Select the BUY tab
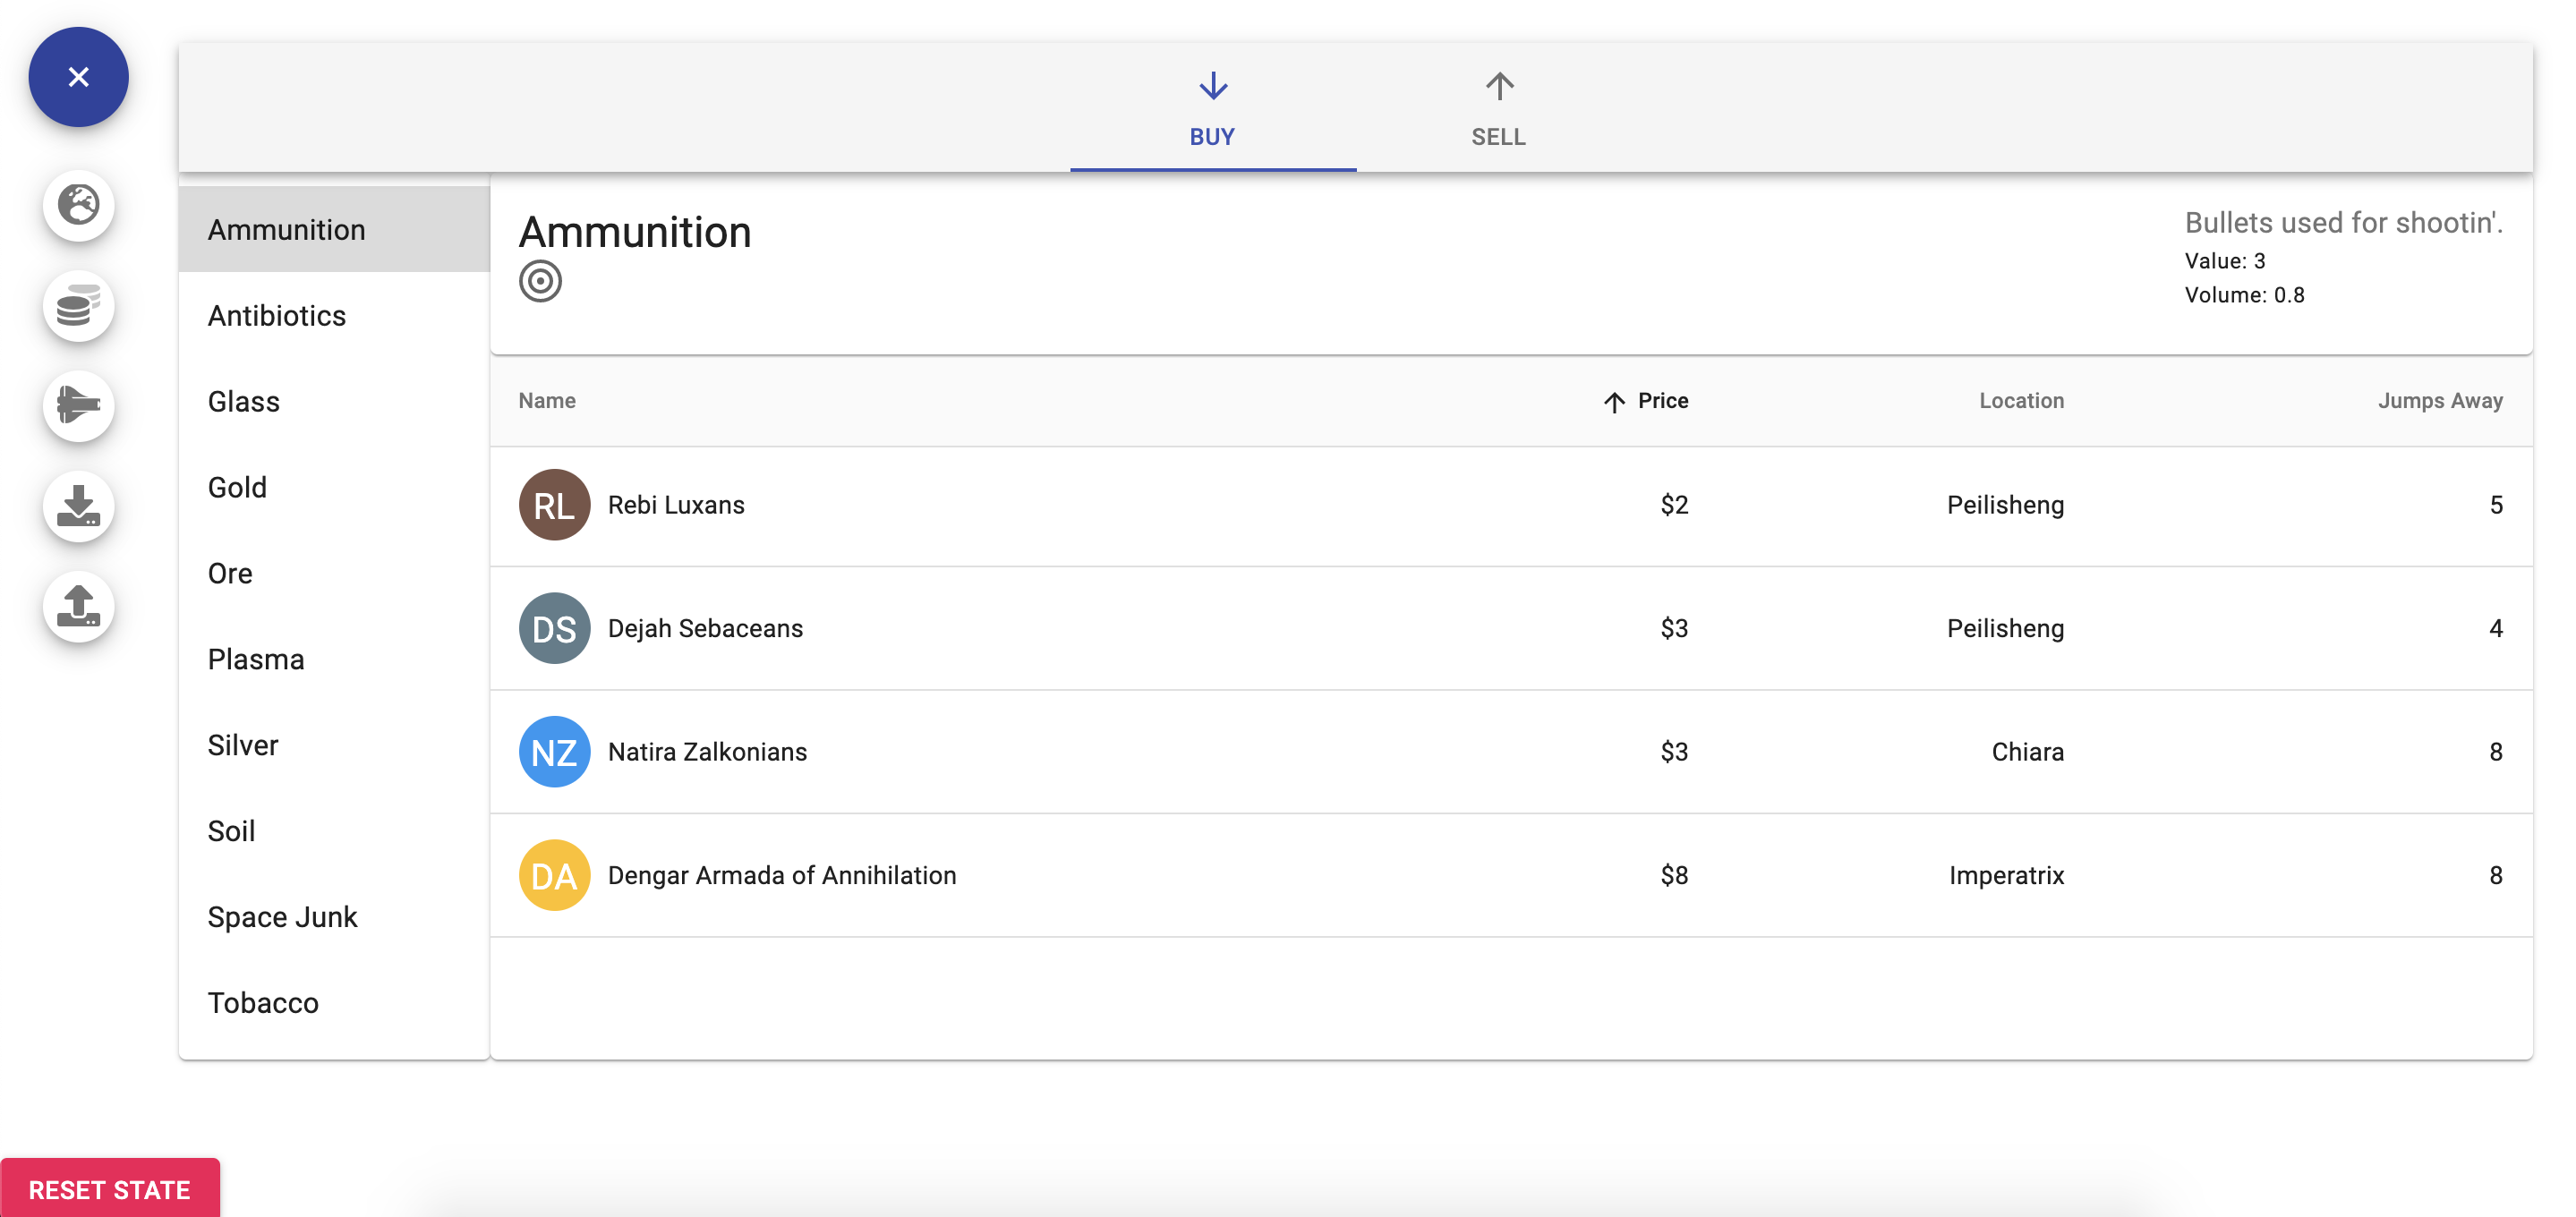The height and width of the screenshot is (1217, 2576). (1212, 110)
